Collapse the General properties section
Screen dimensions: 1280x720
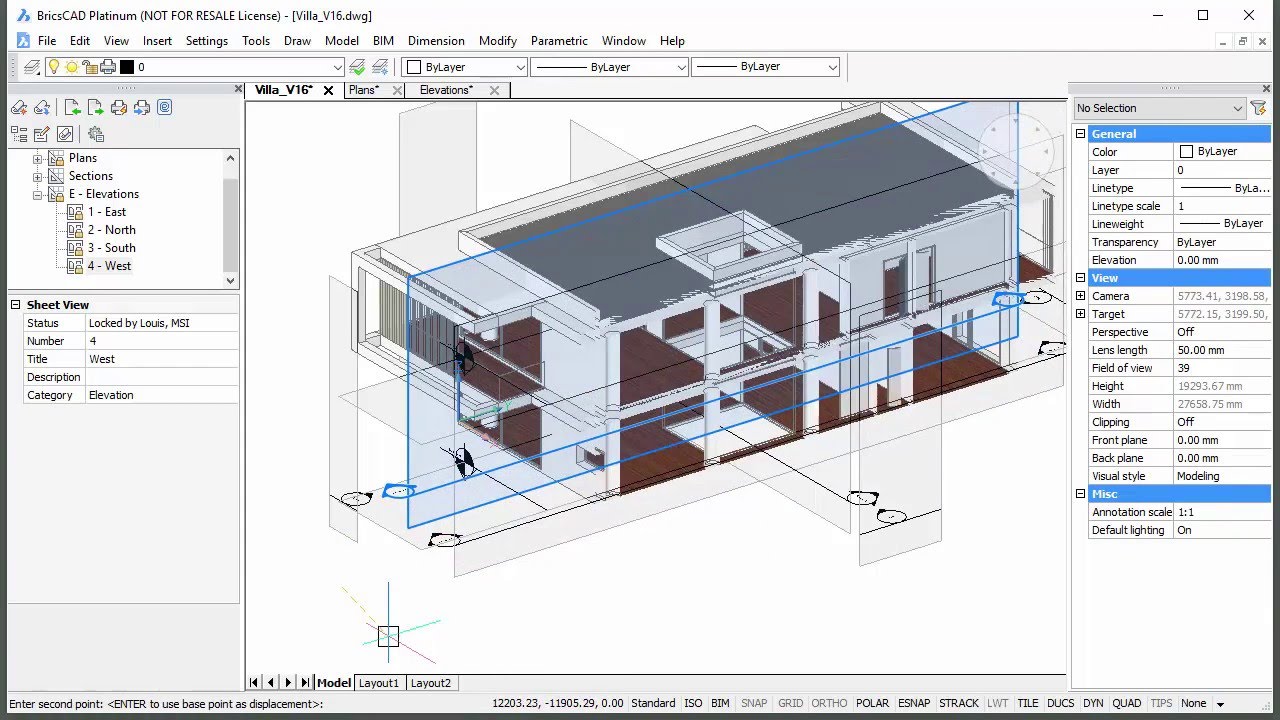[x=1080, y=134]
